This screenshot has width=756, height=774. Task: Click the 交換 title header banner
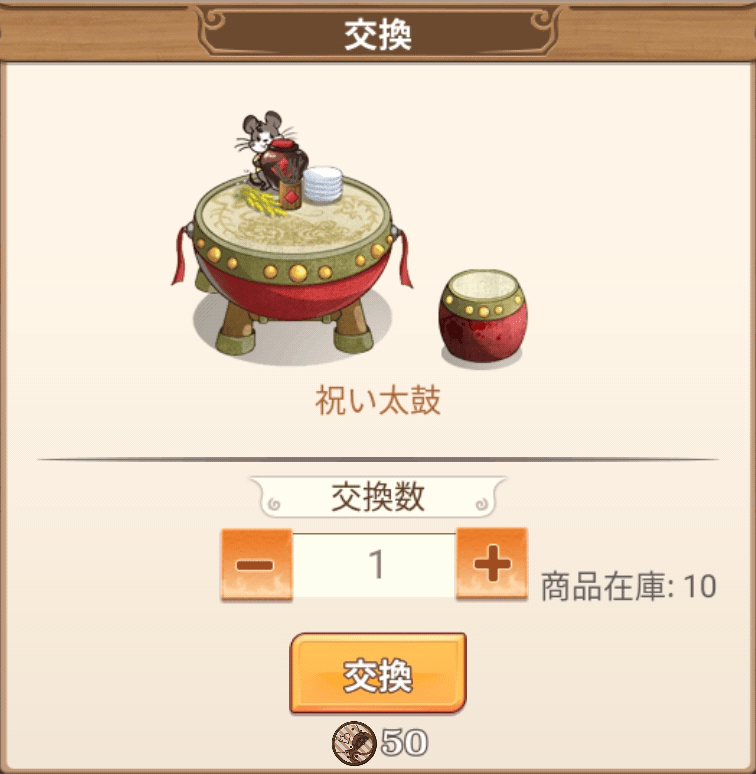tap(378, 34)
